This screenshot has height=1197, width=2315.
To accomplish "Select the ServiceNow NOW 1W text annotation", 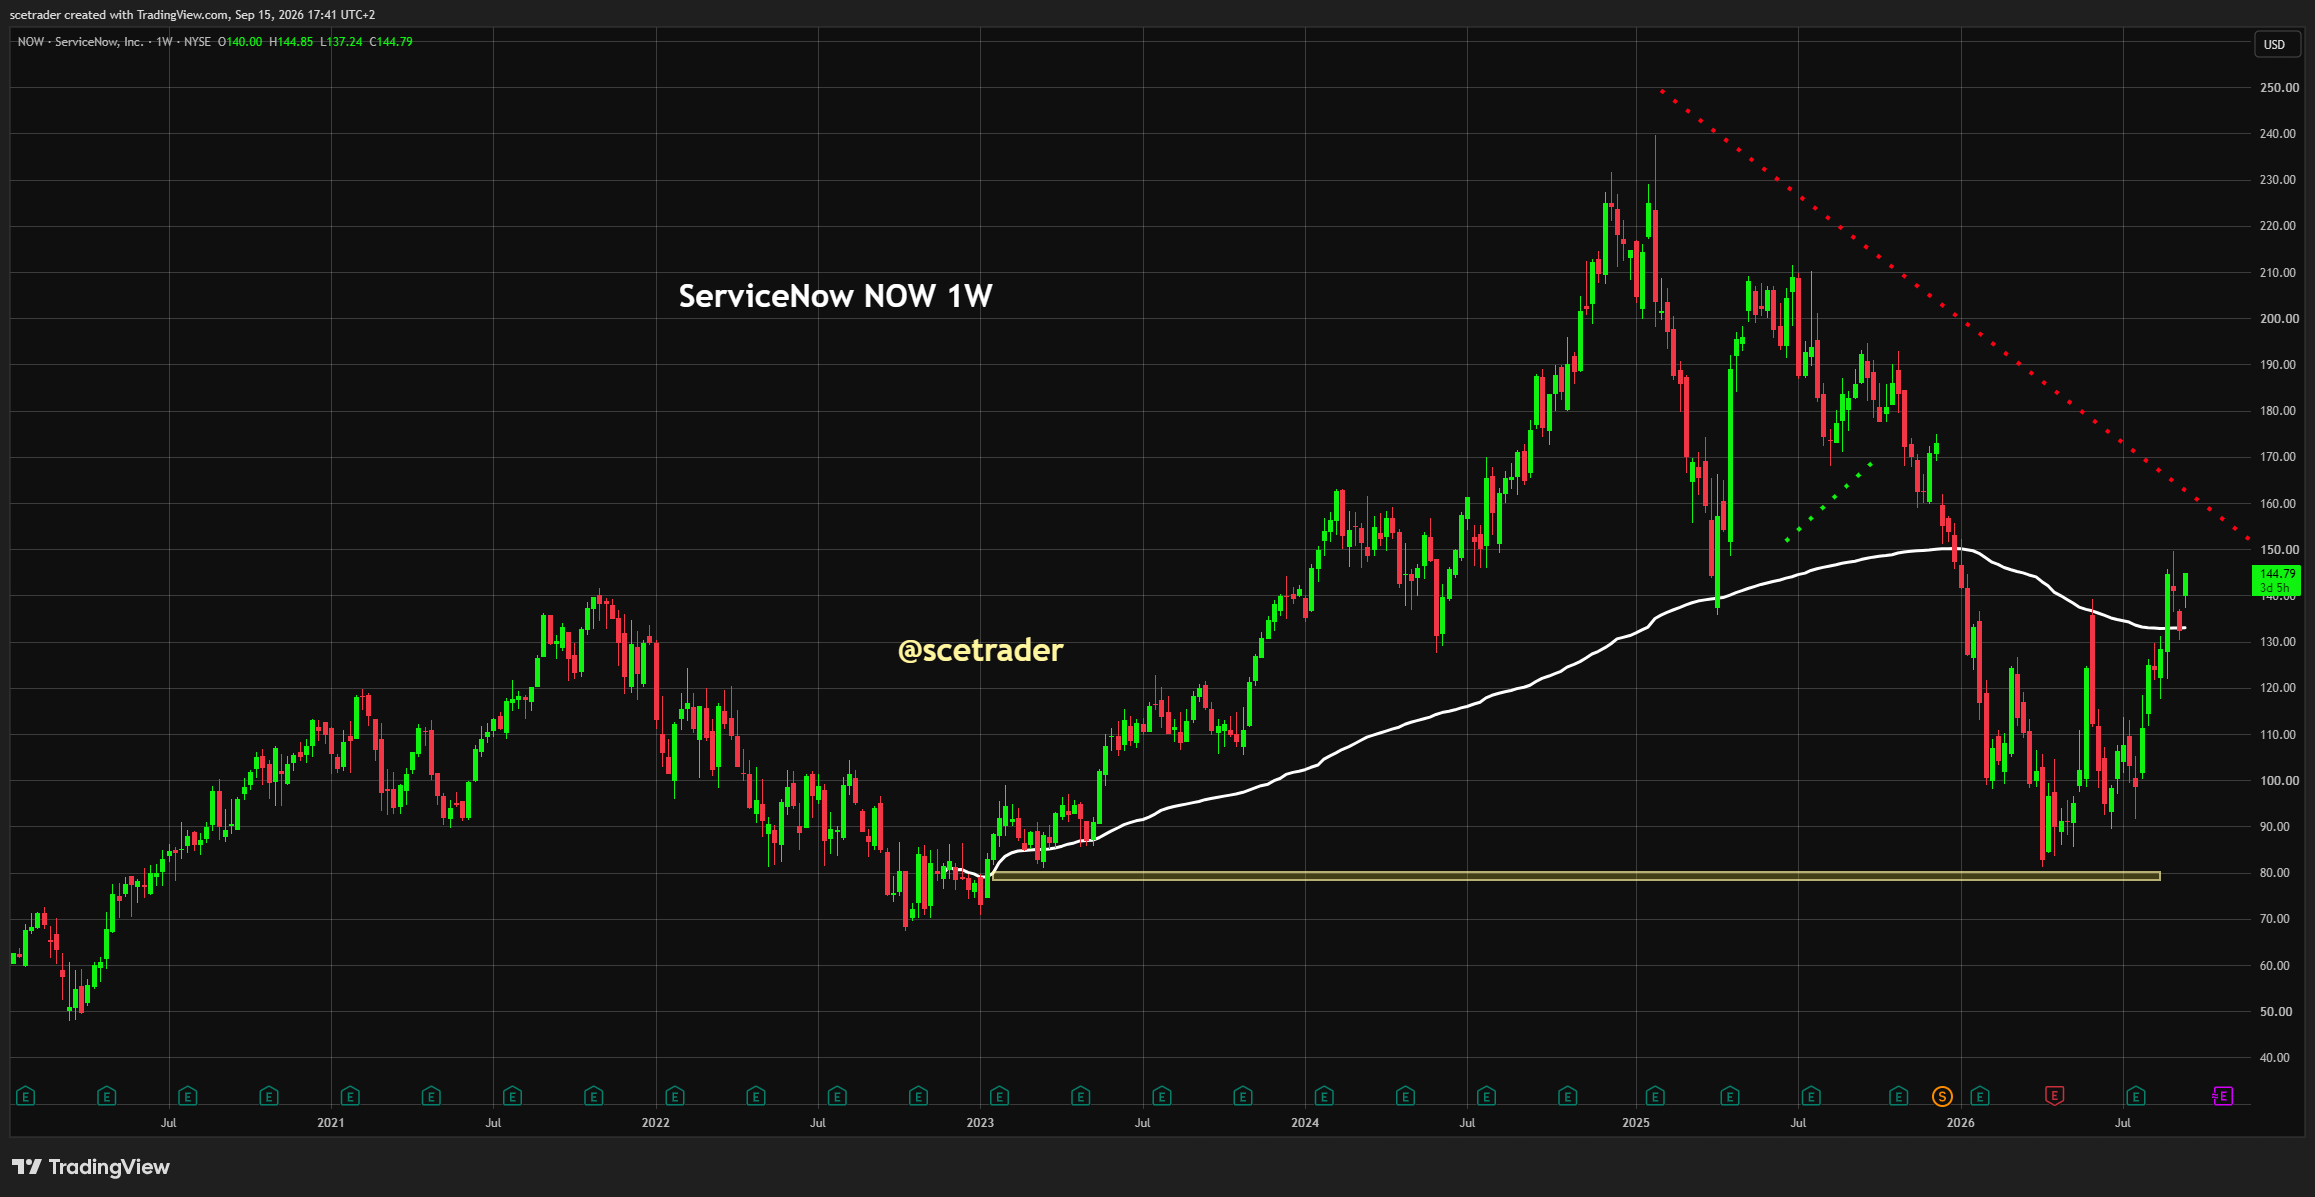I will pyautogui.click(x=835, y=296).
